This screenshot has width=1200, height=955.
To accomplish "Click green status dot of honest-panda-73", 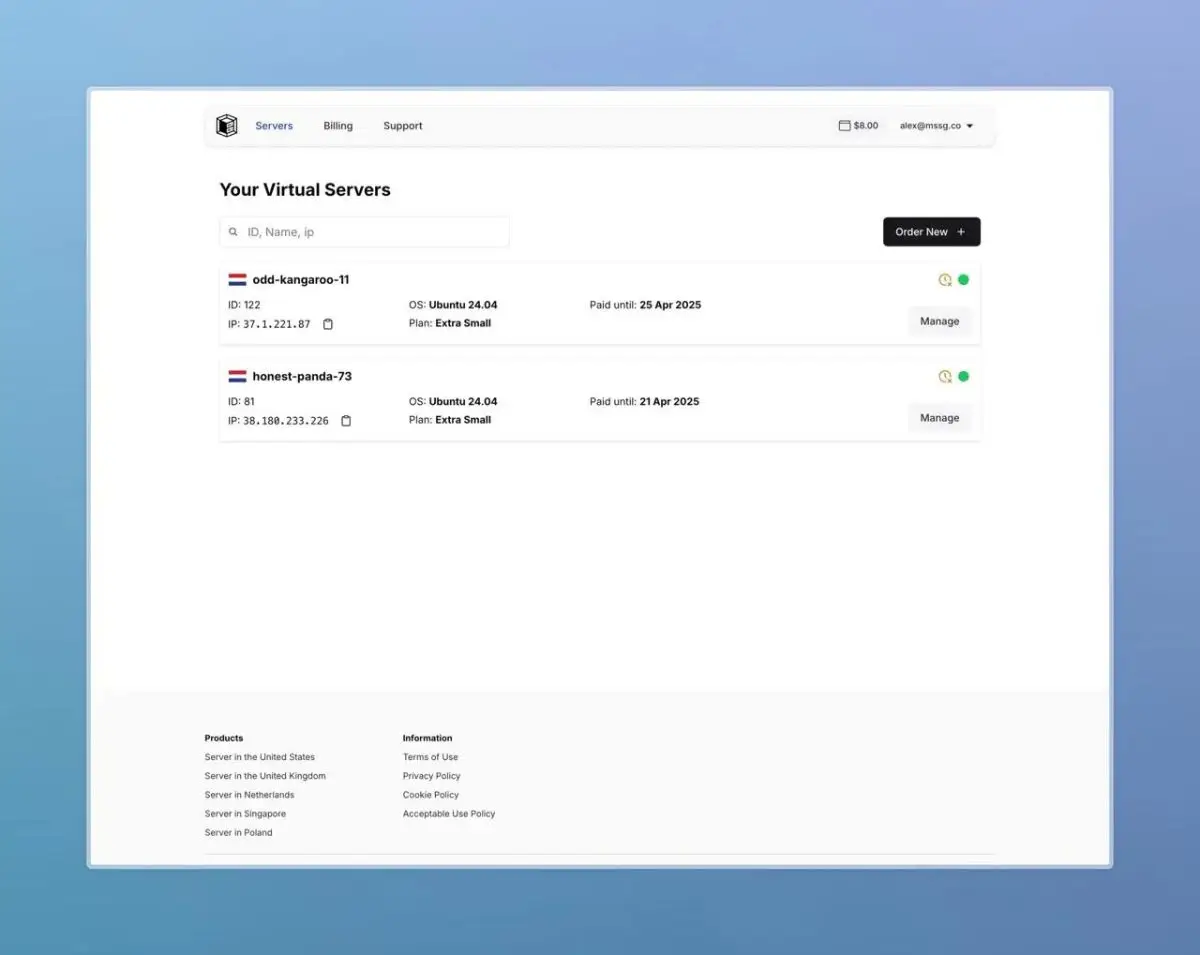I will click(964, 377).
